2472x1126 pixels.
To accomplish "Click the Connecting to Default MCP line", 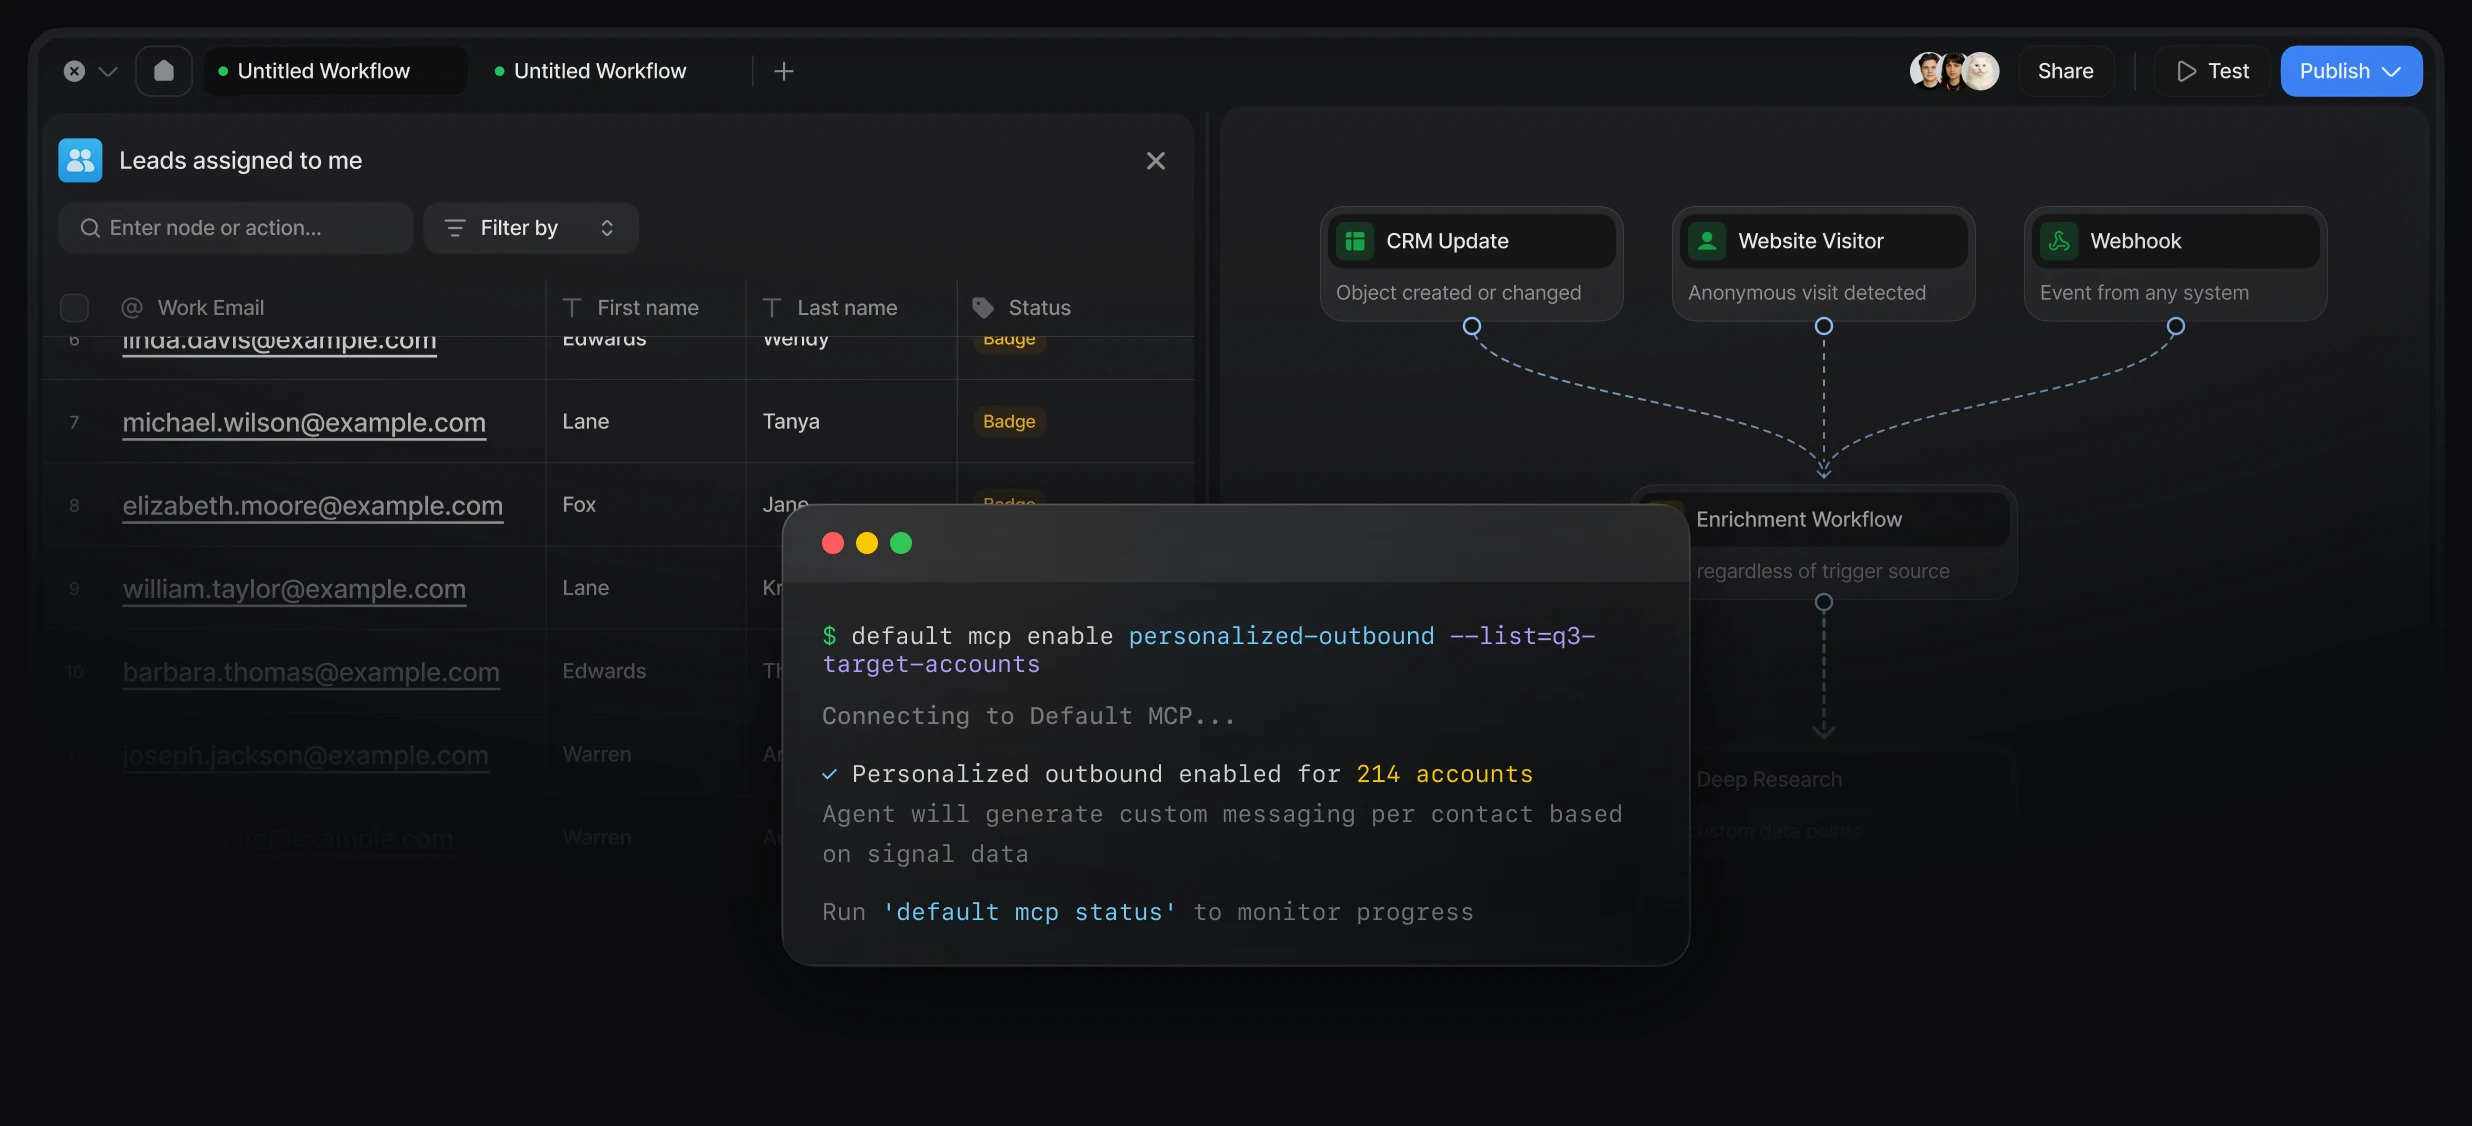I will pyautogui.click(x=1029, y=716).
